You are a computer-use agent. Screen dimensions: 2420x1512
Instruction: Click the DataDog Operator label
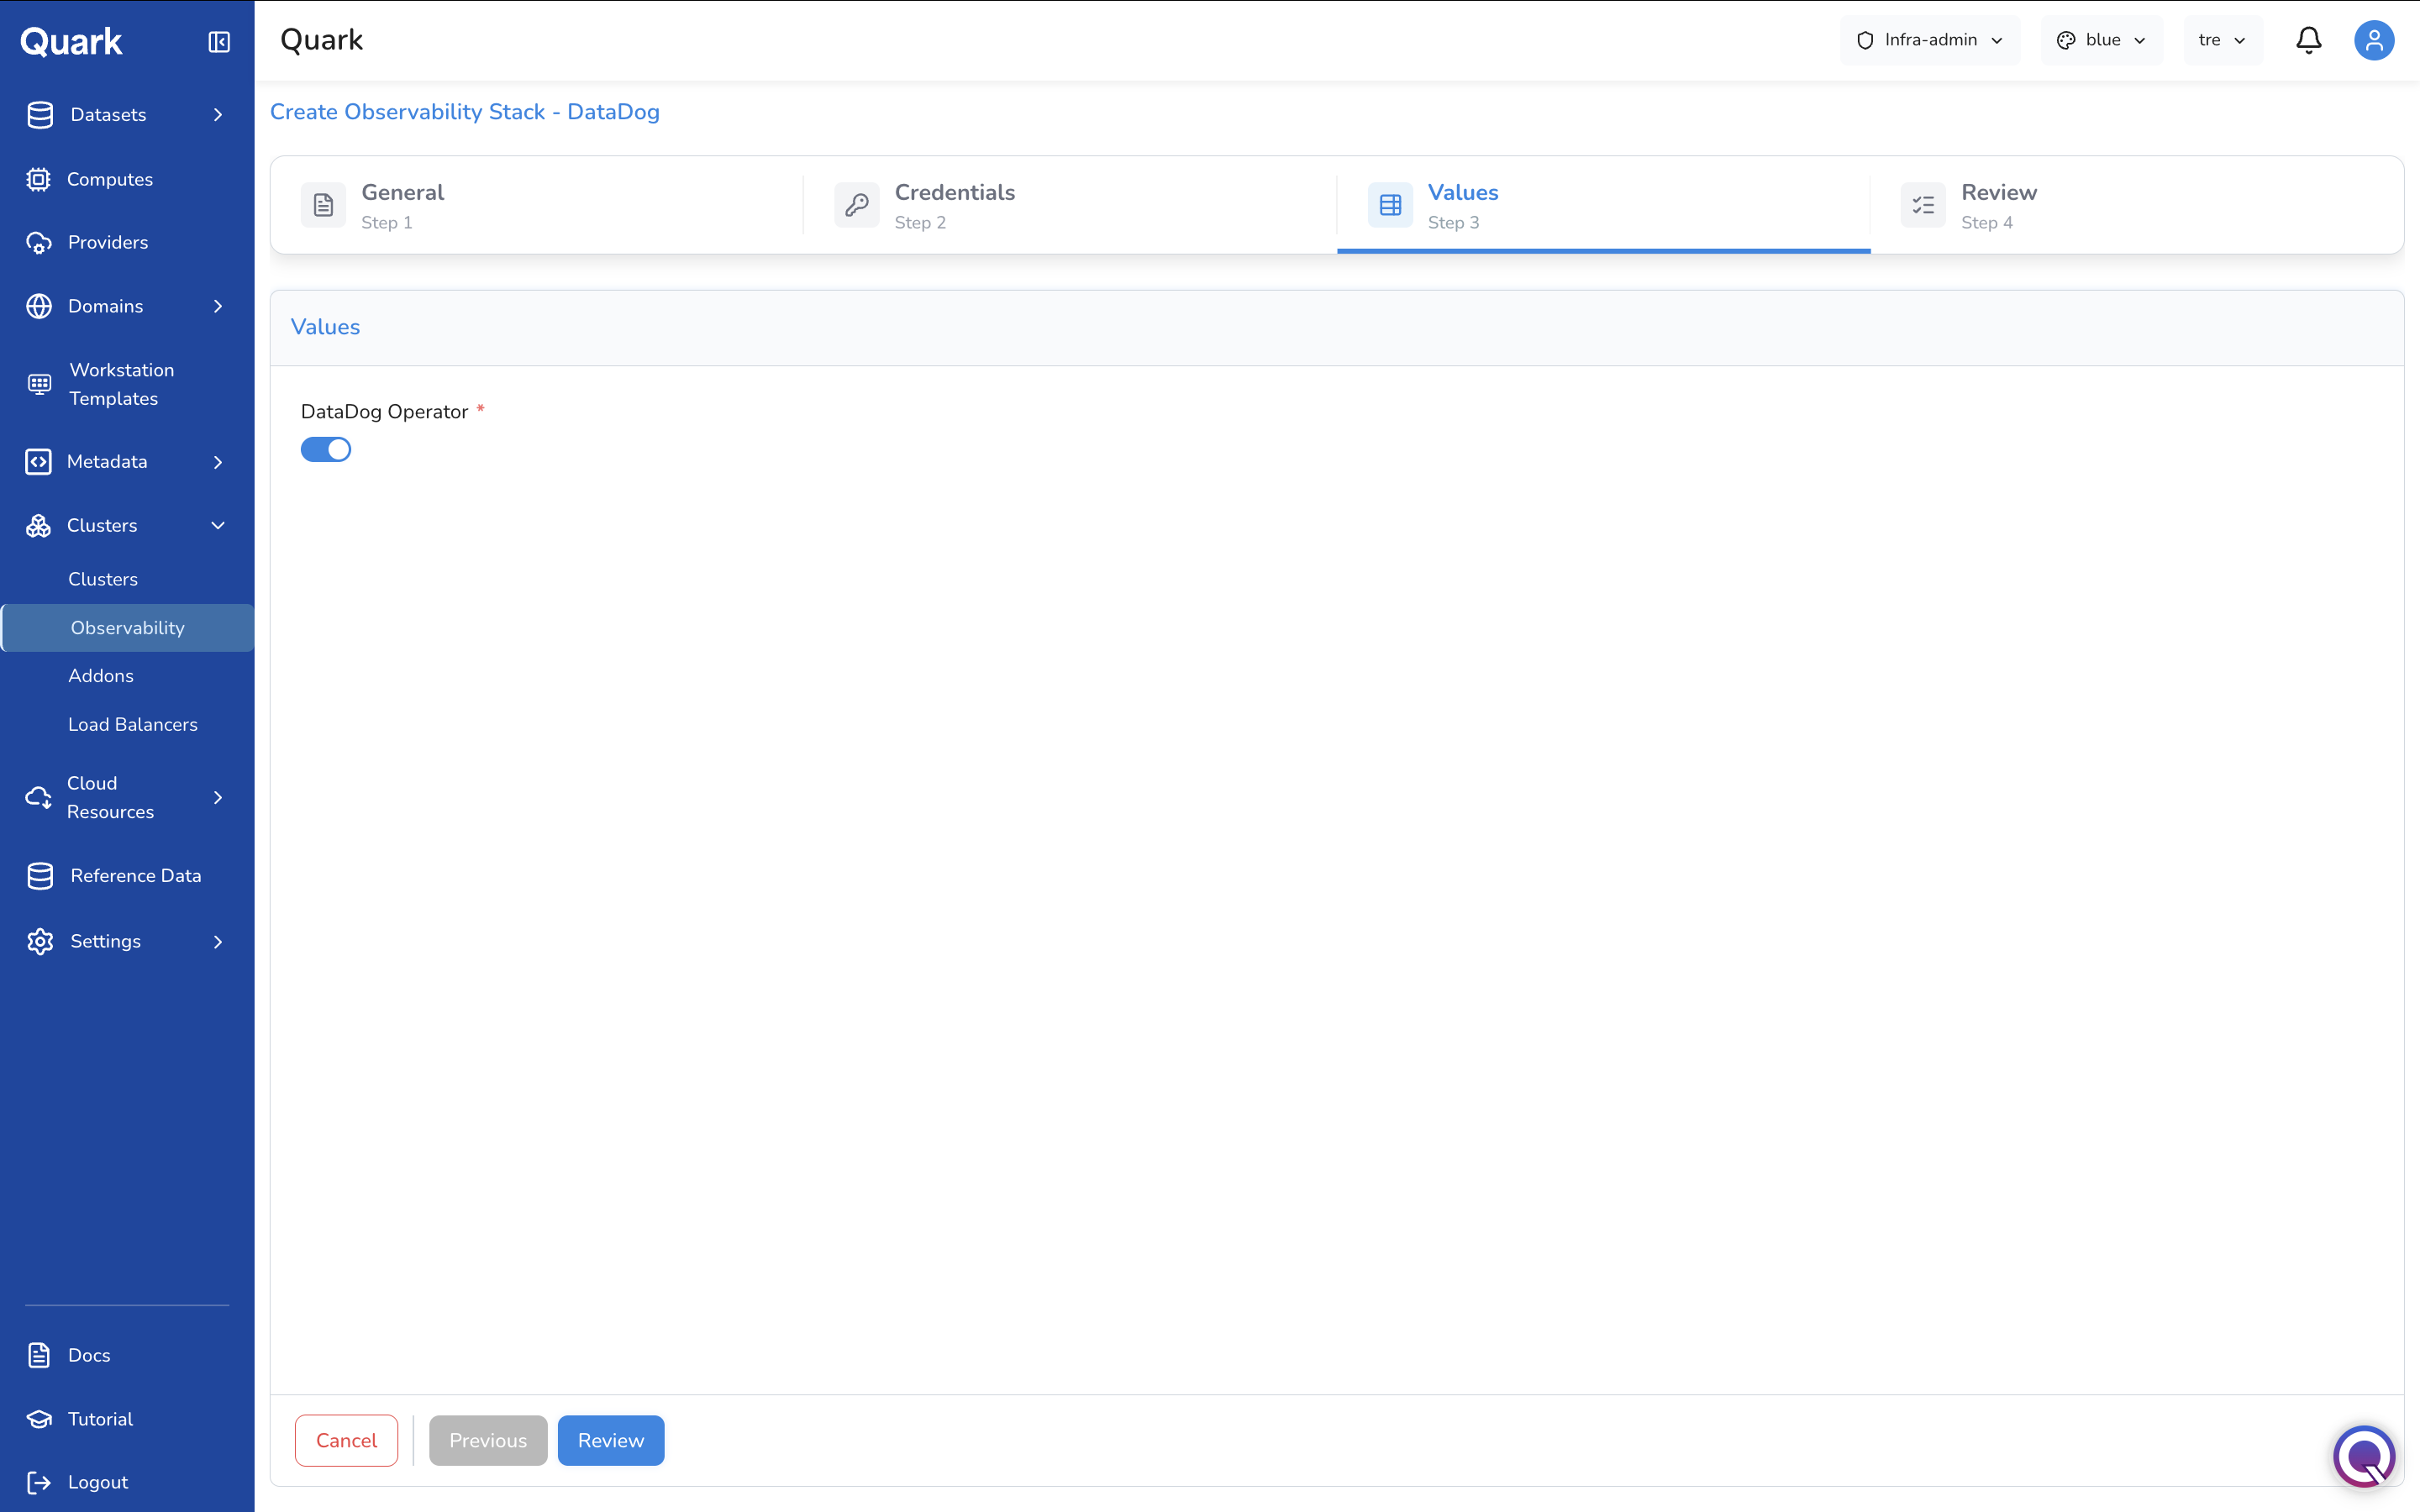(384, 412)
